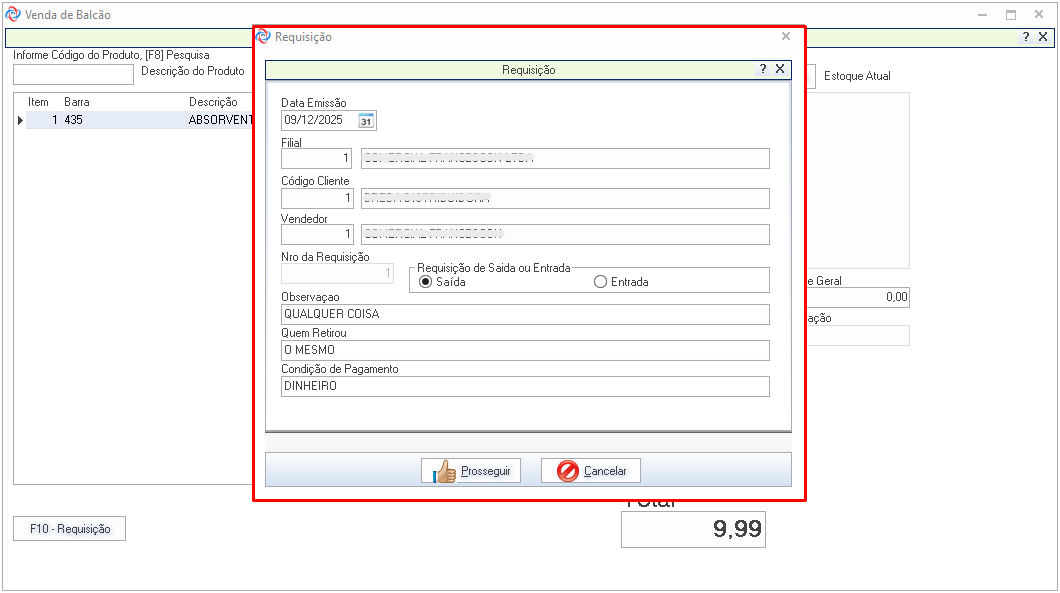Close the inner Requisição panel with X
Viewport: 1060px width, 593px height.
(x=780, y=70)
